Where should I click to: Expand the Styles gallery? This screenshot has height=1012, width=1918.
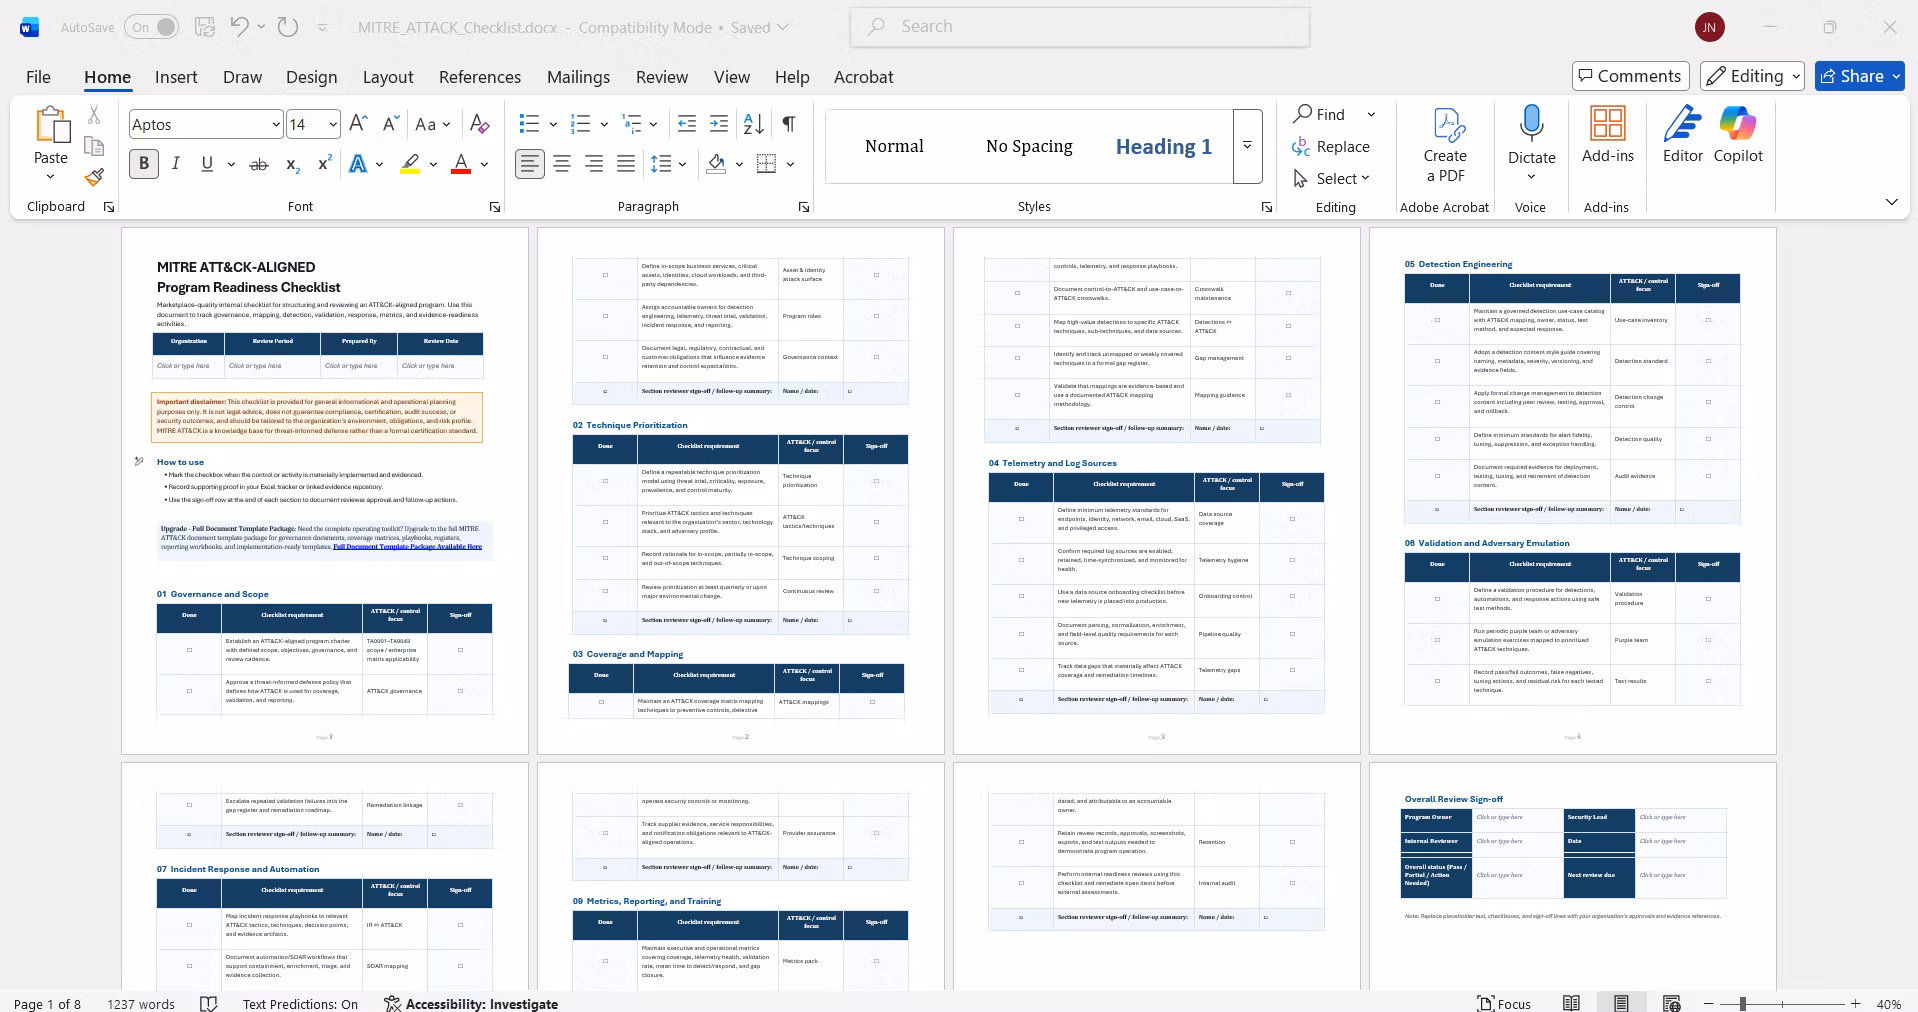tap(1247, 146)
